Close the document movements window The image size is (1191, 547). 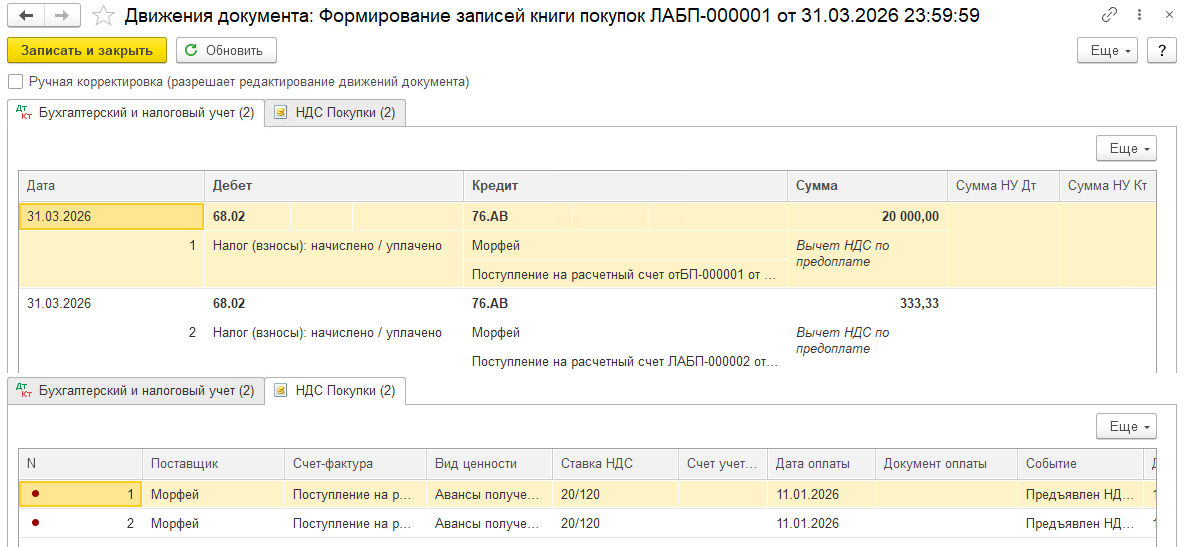pos(1168,14)
